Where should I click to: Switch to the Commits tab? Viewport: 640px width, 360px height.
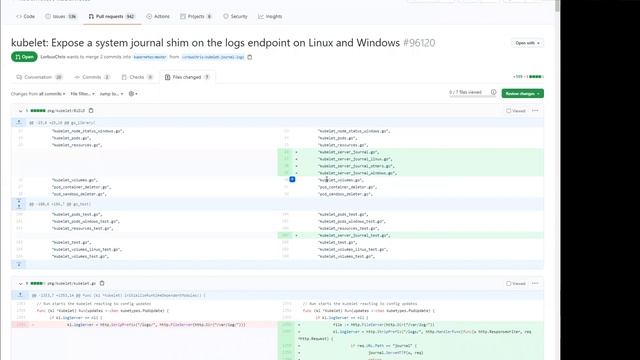92,77
